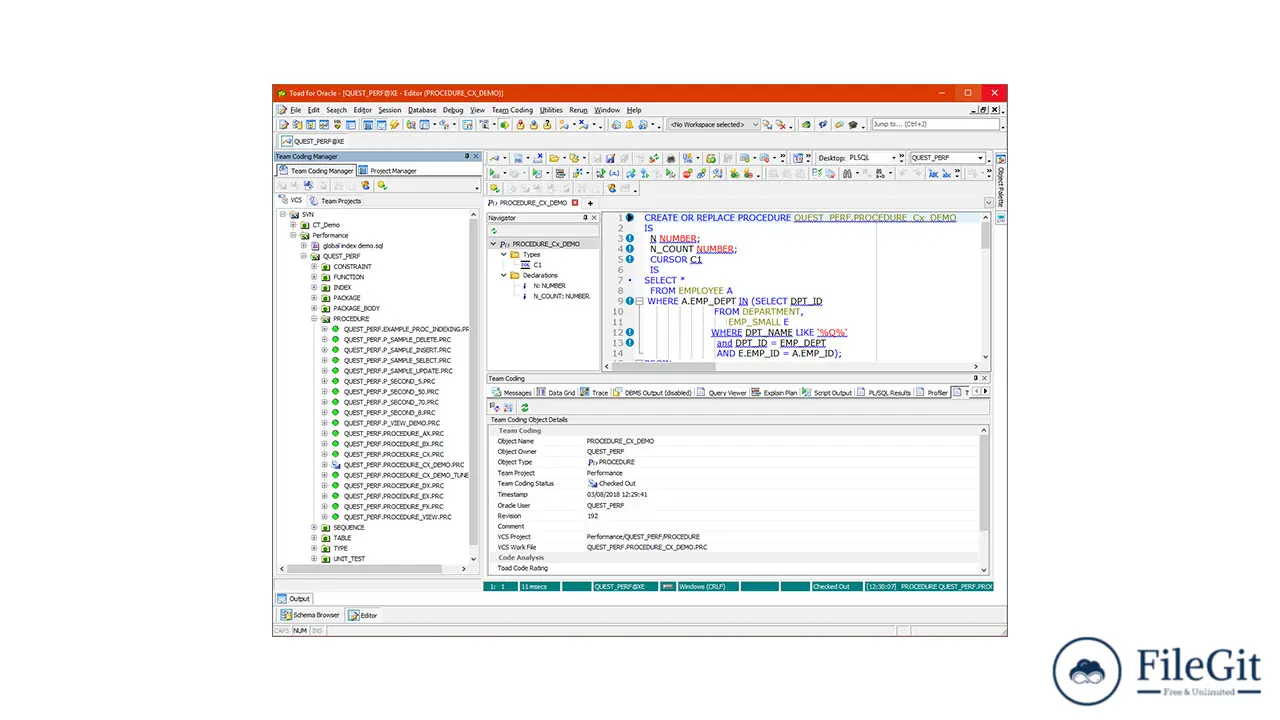Viewport: 1280px width, 720px height.
Task: Expand the SEQUENCE folder node
Action: click(x=314, y=527)
